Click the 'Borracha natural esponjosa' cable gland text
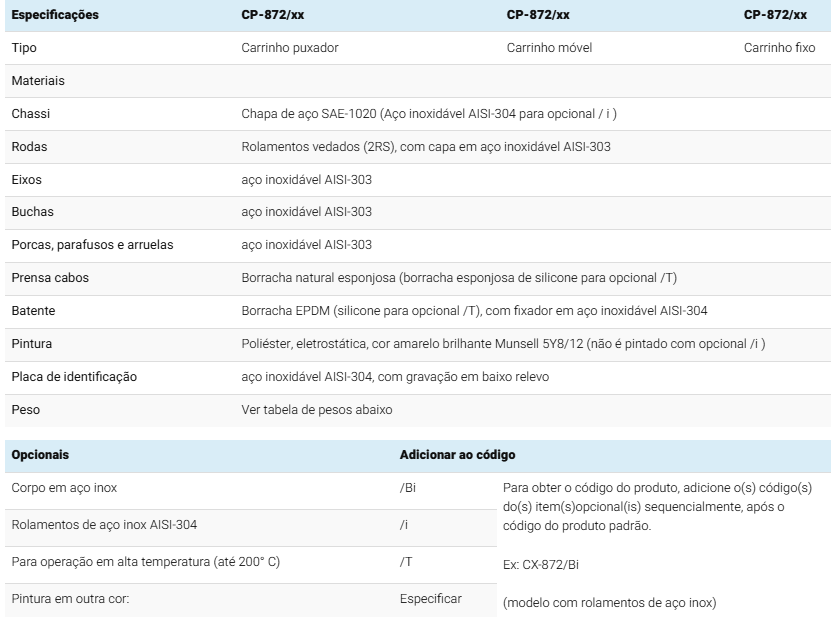831x617 pixels. (466, 278)
